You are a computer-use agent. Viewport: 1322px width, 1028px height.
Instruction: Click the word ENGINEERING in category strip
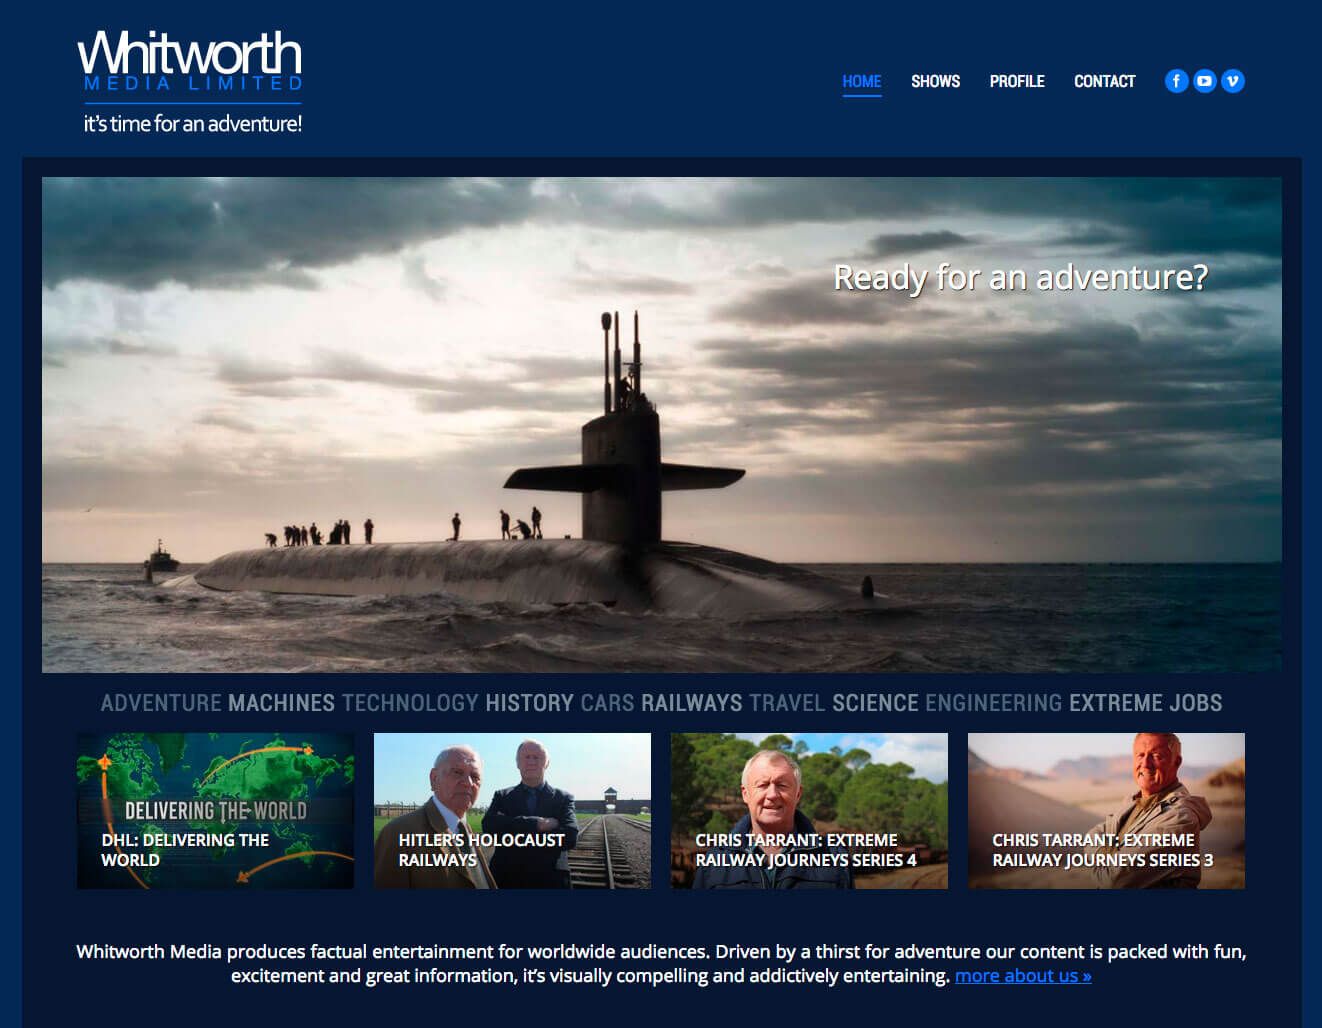point(994,703)
